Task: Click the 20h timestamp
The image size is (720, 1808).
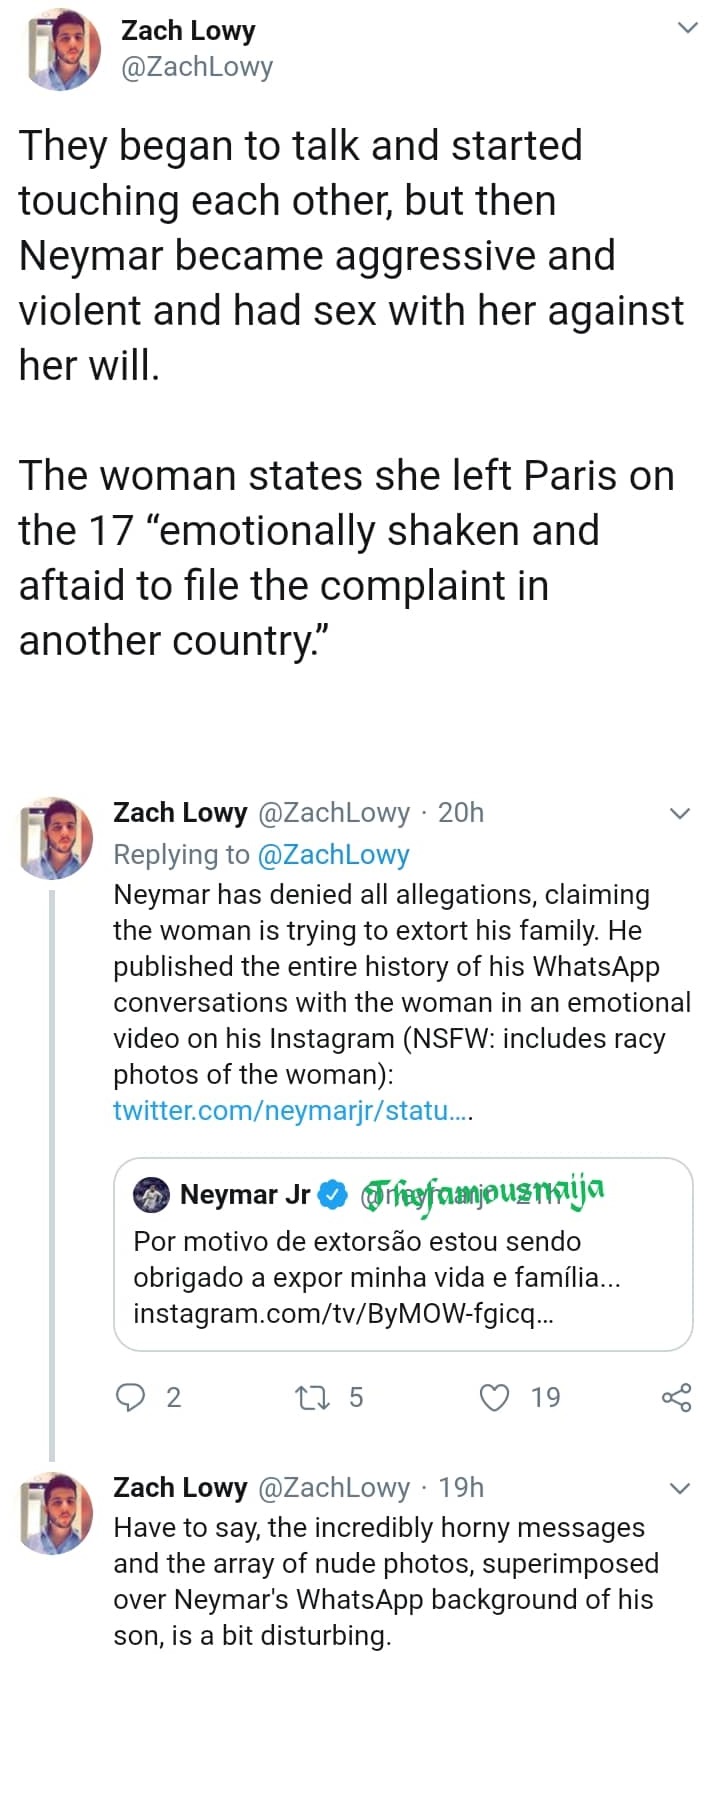Action: (x=461, y=812)
